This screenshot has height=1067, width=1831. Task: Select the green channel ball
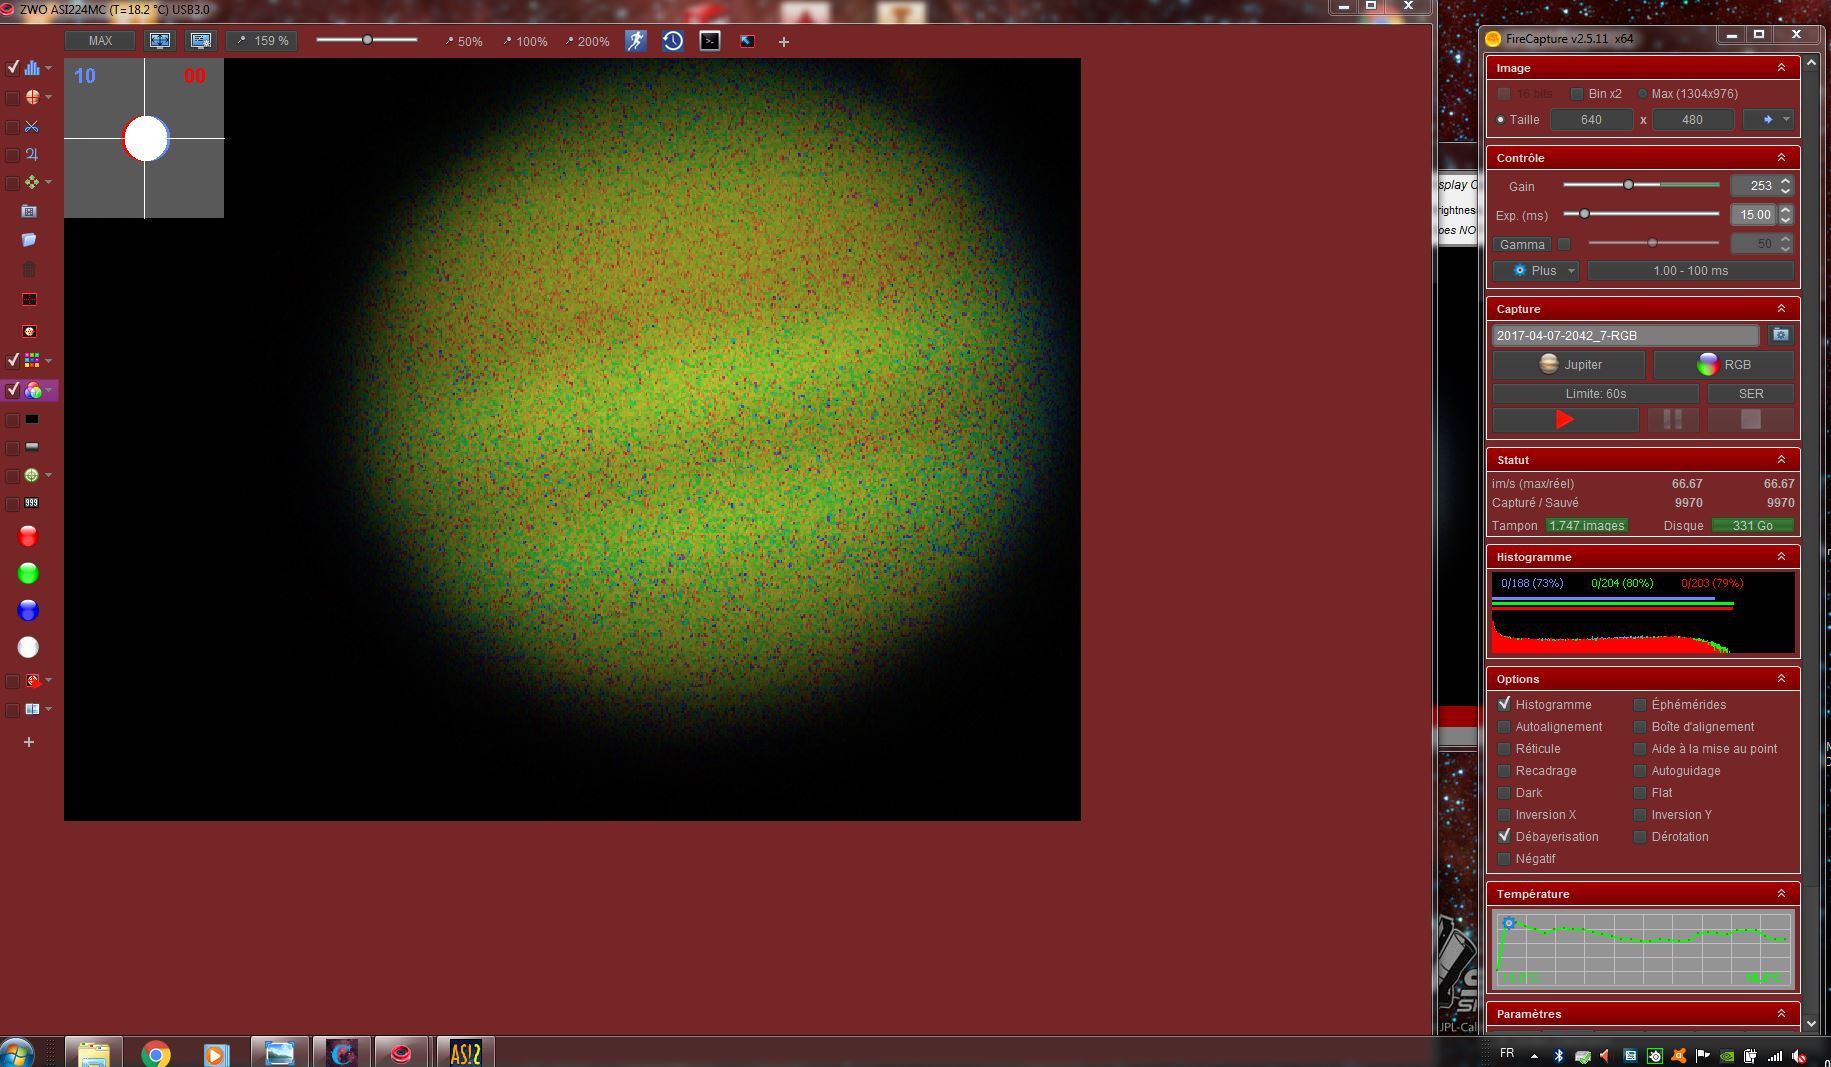coord(28,573)
